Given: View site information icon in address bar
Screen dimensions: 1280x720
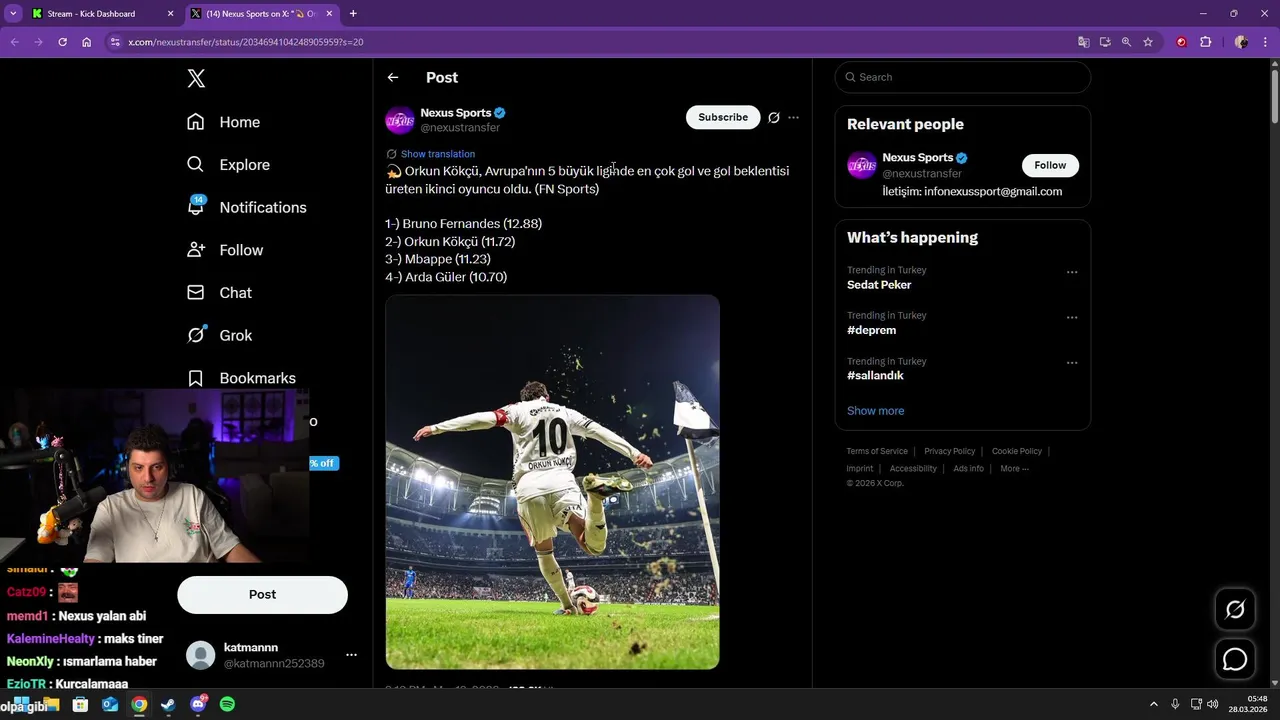Looking at the screenshot, I should pyautogui.click(x=115, y=42).
